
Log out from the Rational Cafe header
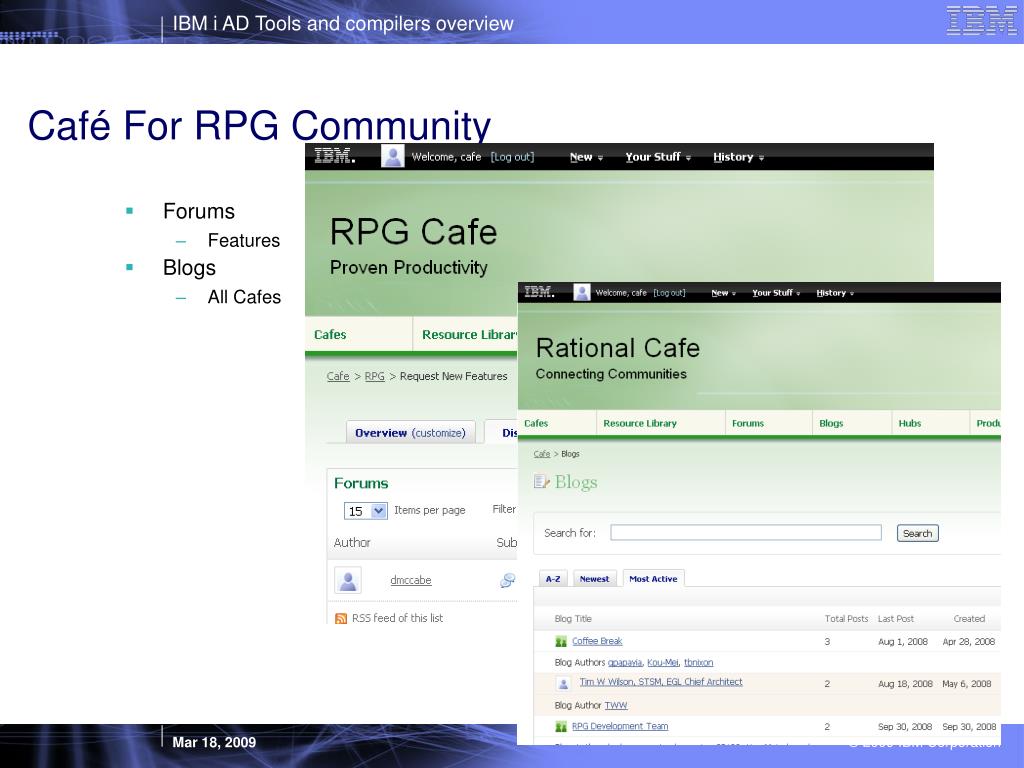669,293
